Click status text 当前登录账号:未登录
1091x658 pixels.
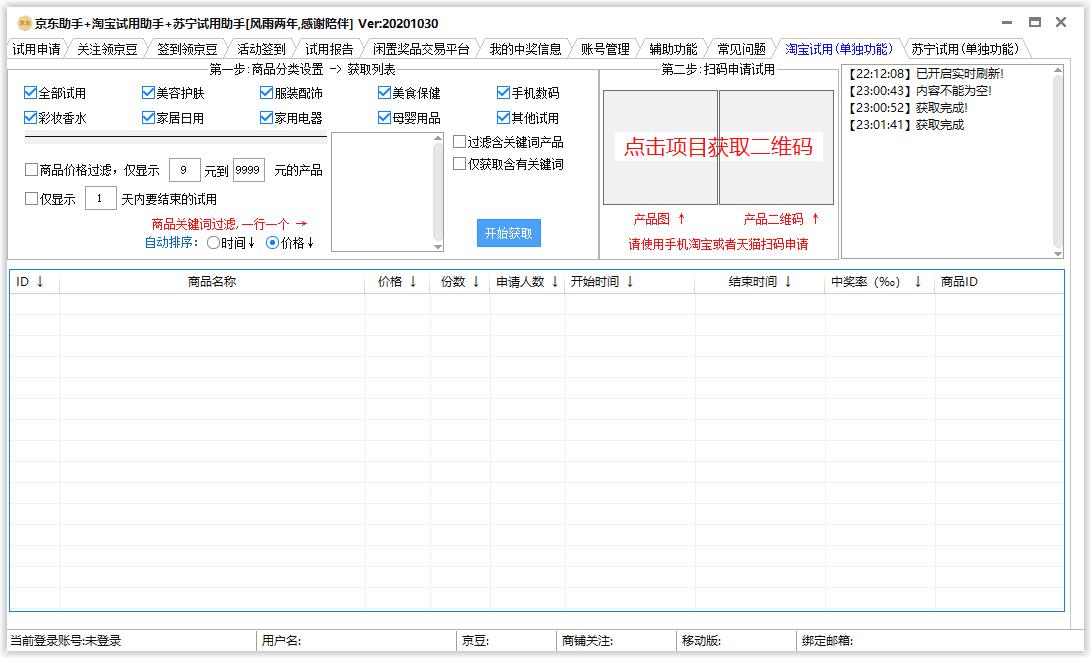click(x=65, y=641)
